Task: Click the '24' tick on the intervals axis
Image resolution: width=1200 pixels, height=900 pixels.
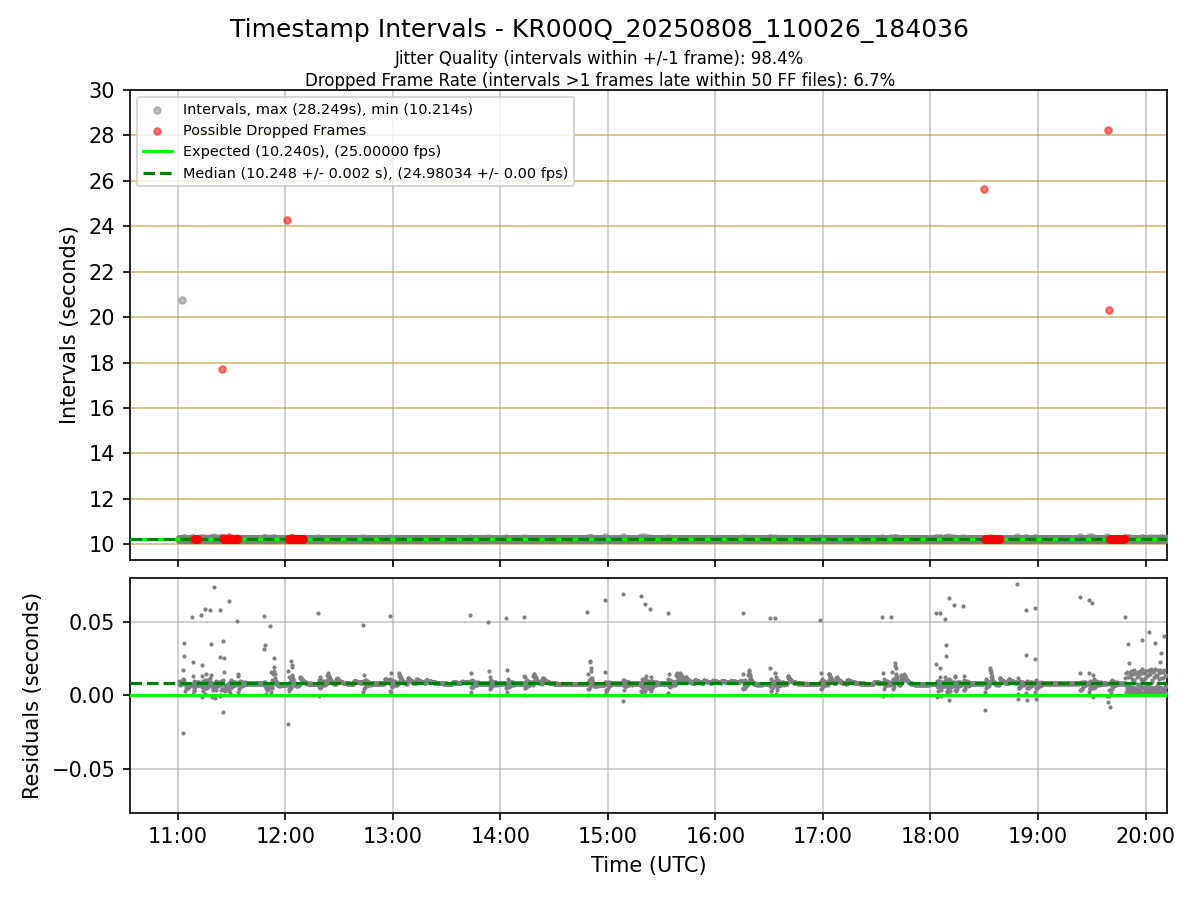Action: [x=103, y=227]
